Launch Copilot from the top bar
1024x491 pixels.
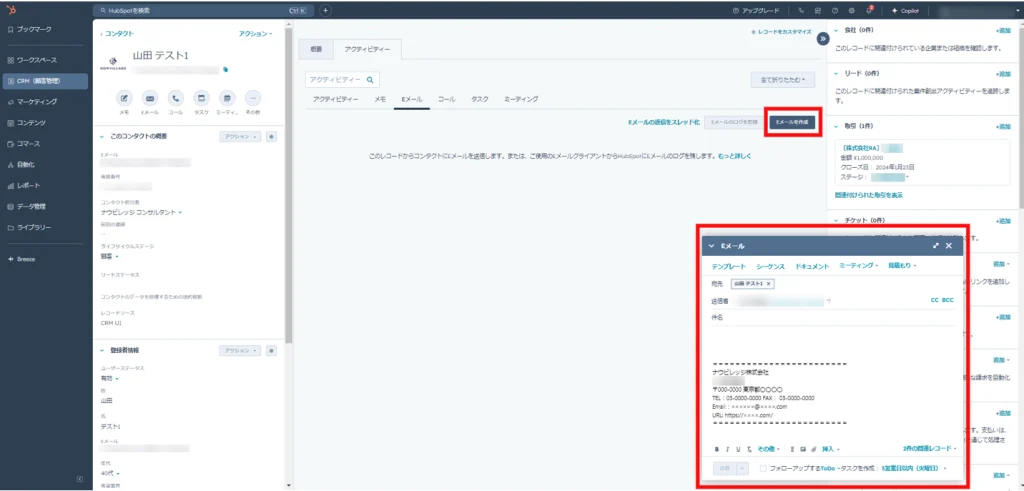pos(905,10)
